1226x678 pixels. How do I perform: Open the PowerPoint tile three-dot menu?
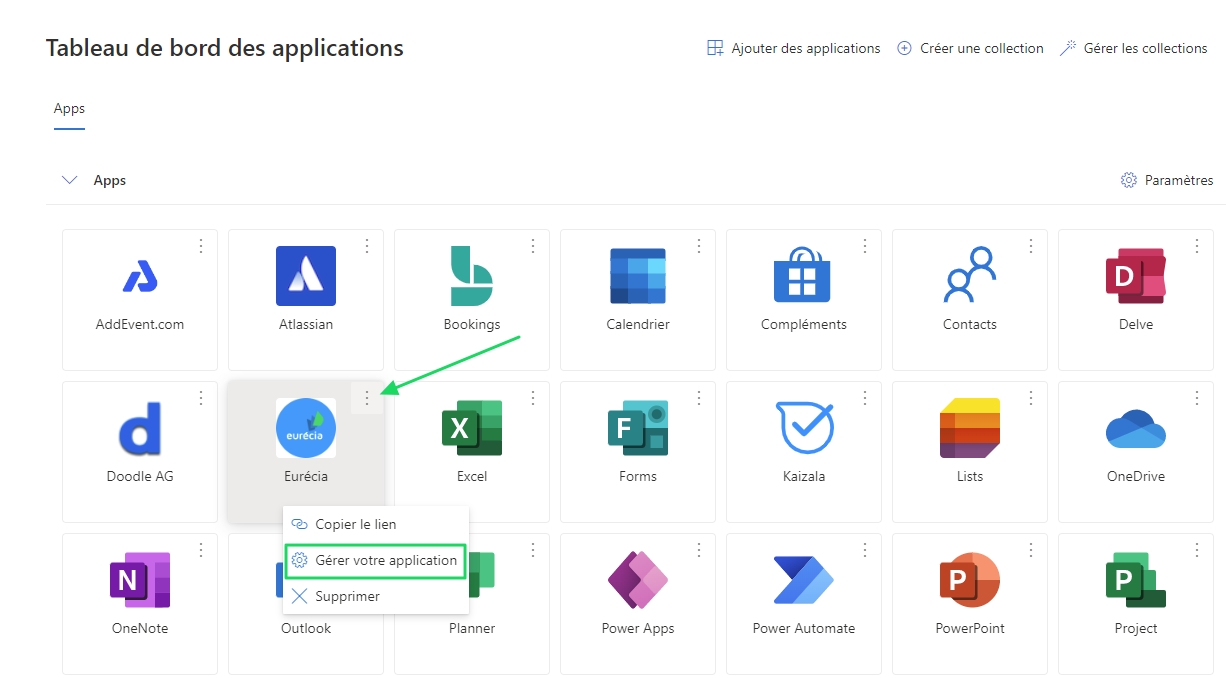point(1031,550)
